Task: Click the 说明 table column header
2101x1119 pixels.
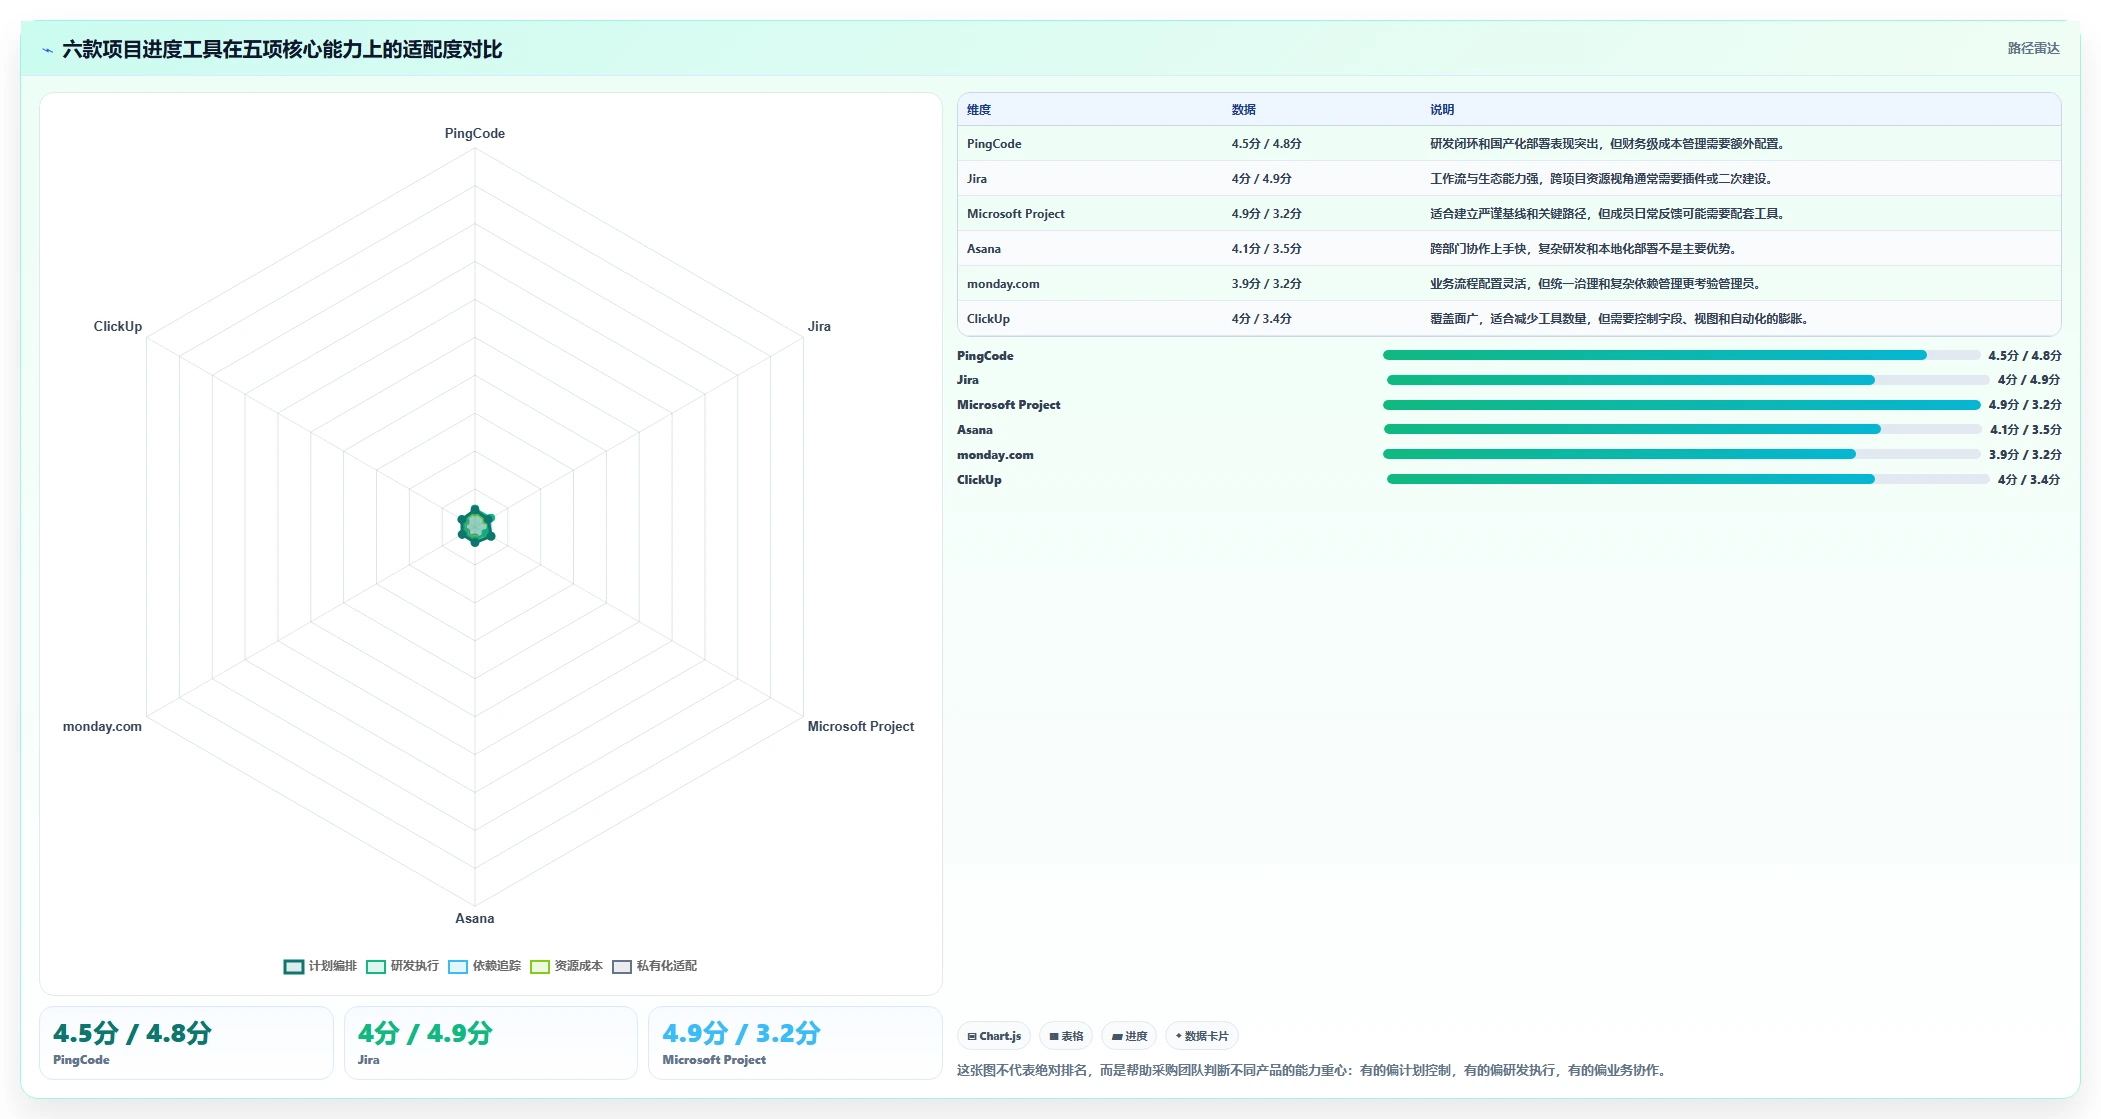Action: click(x=1442, y=110)
